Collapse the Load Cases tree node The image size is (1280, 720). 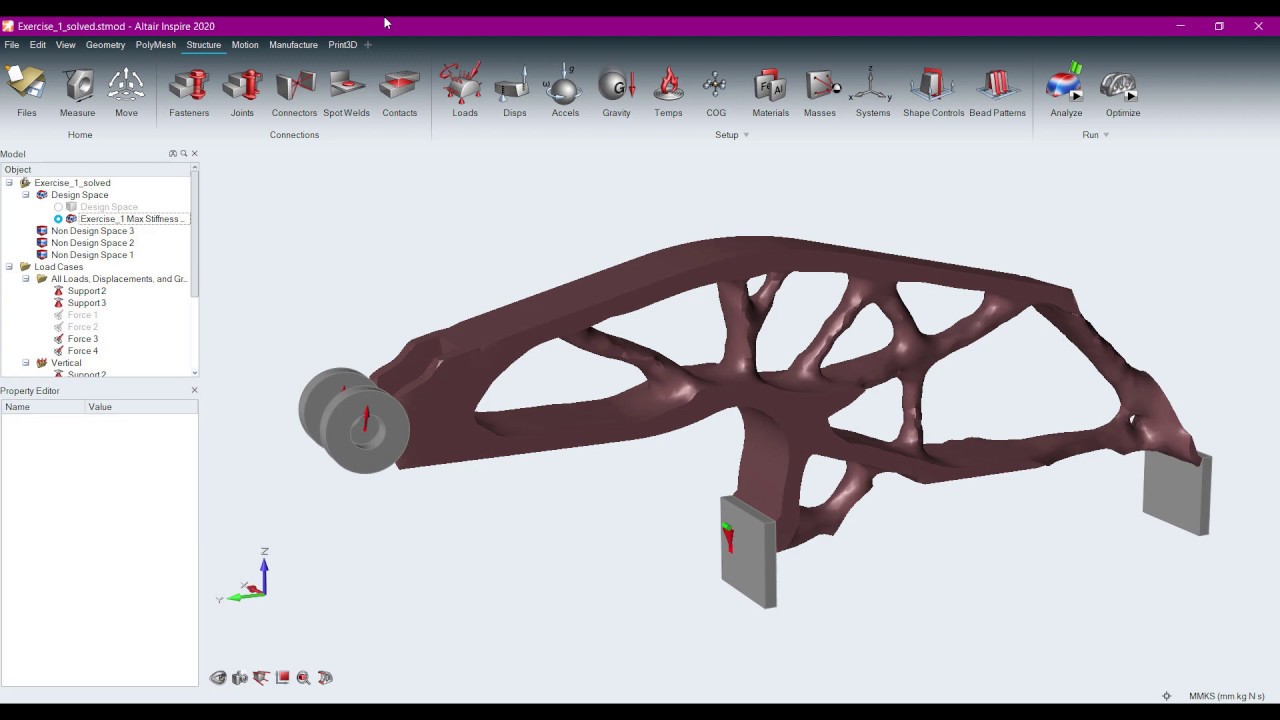click(9, 267)
